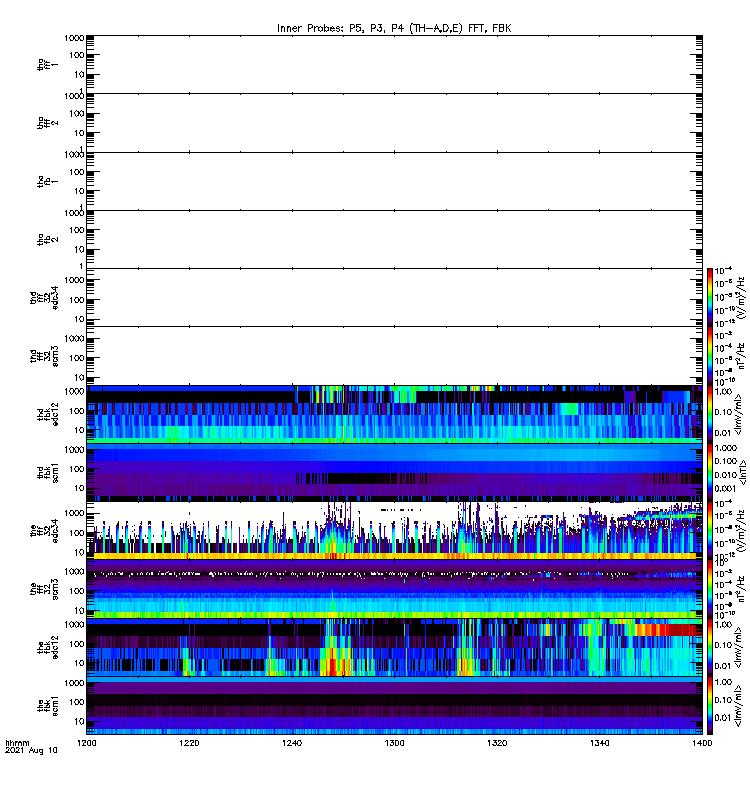Click the color bar beside the the fff edc34 panel
The image size is (750, 800).
pos(710,531)
